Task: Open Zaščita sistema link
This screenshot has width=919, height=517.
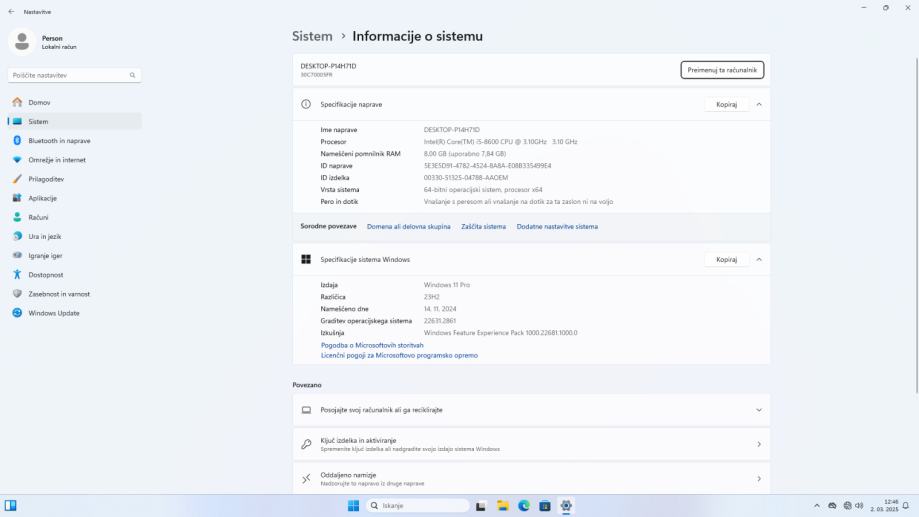Action: pyautogui.click(x=484, y=226)
